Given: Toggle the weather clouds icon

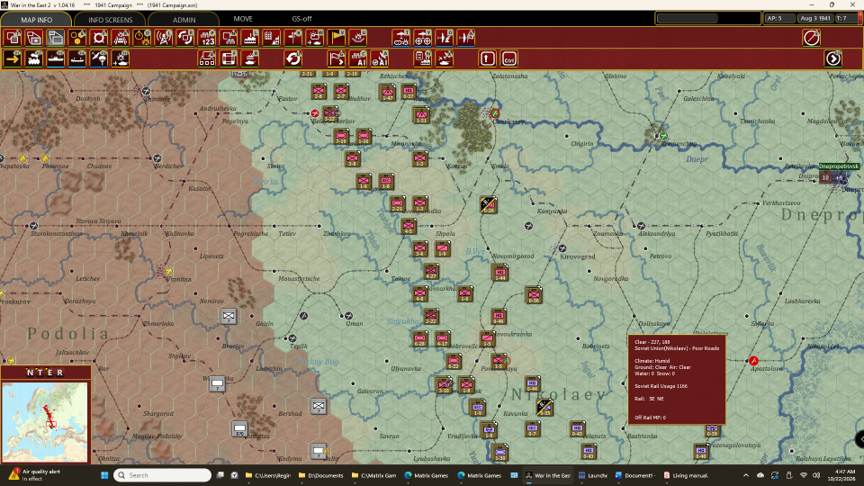Looking at the screenshot, I should 314,38.
